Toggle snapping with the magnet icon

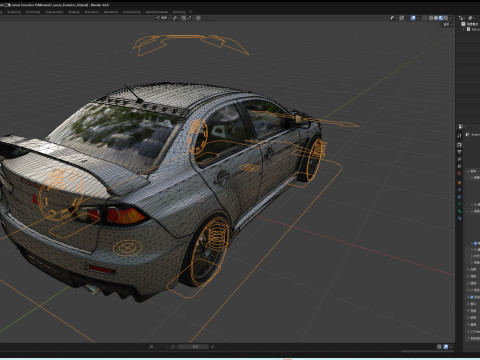click(x=184, y=18)
